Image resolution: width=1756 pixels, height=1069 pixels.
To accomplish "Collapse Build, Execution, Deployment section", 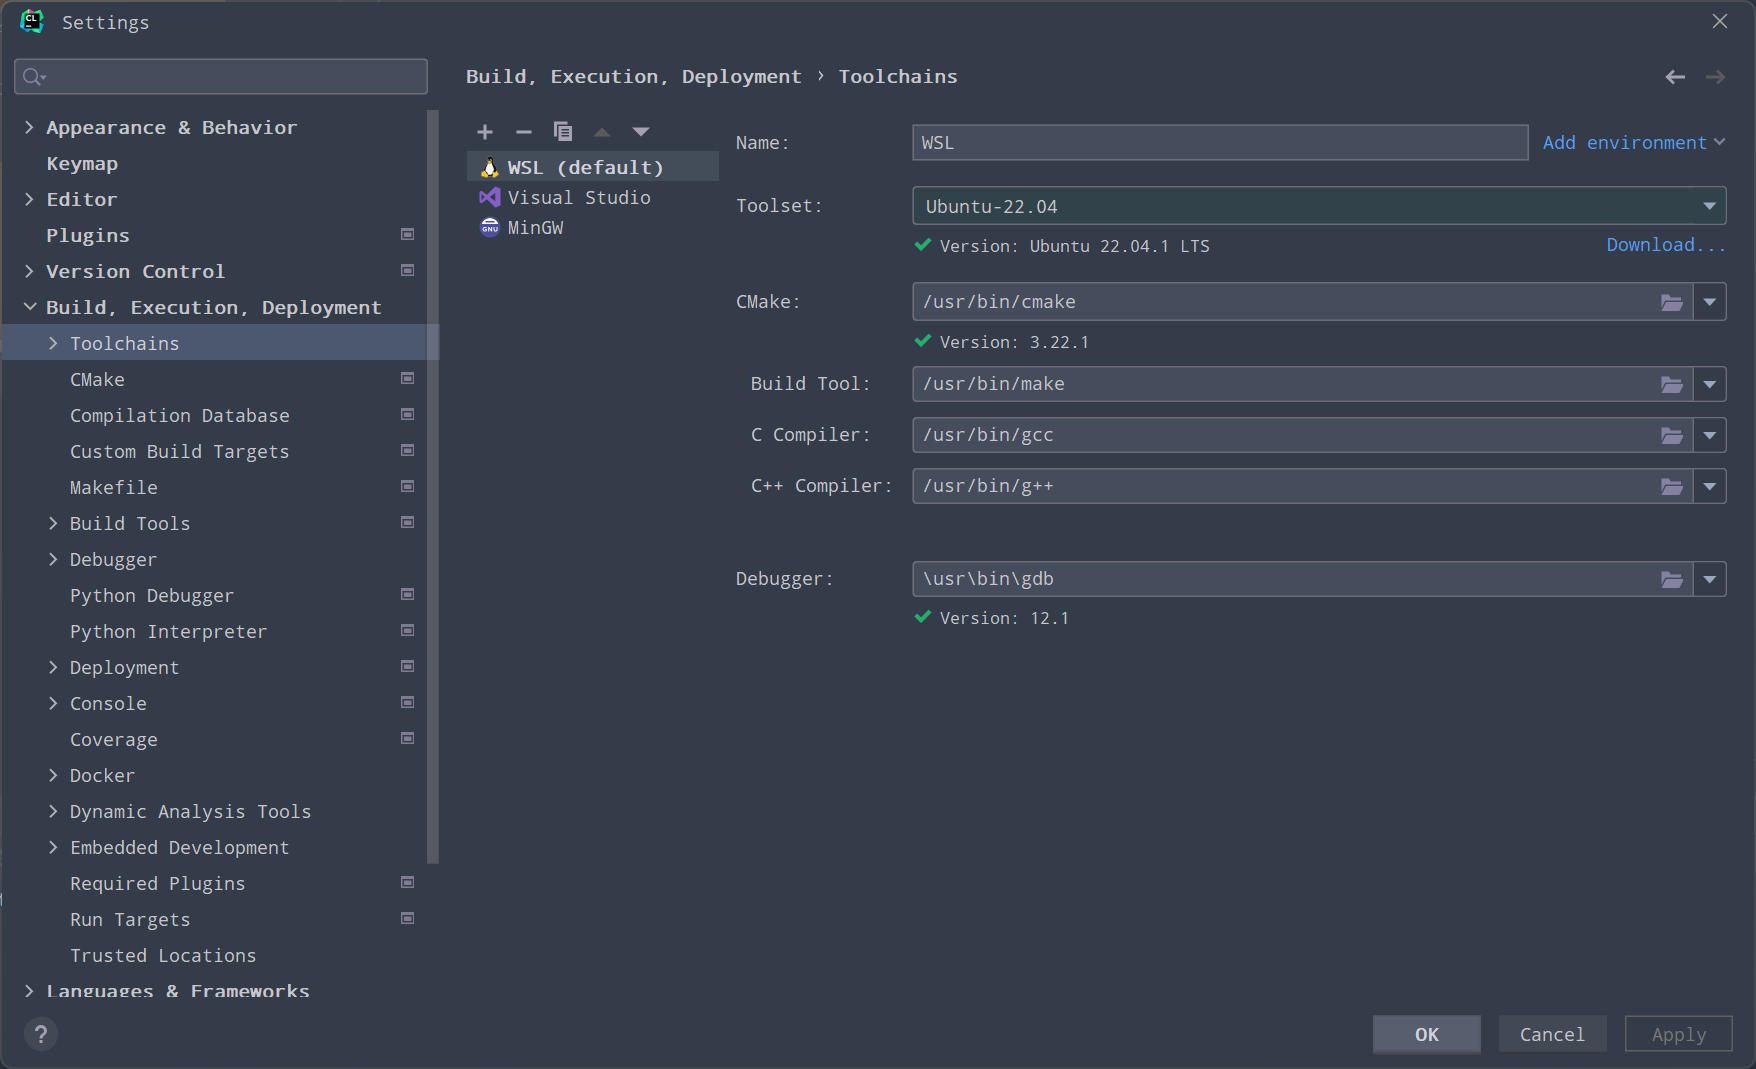I will pos(29,307).
